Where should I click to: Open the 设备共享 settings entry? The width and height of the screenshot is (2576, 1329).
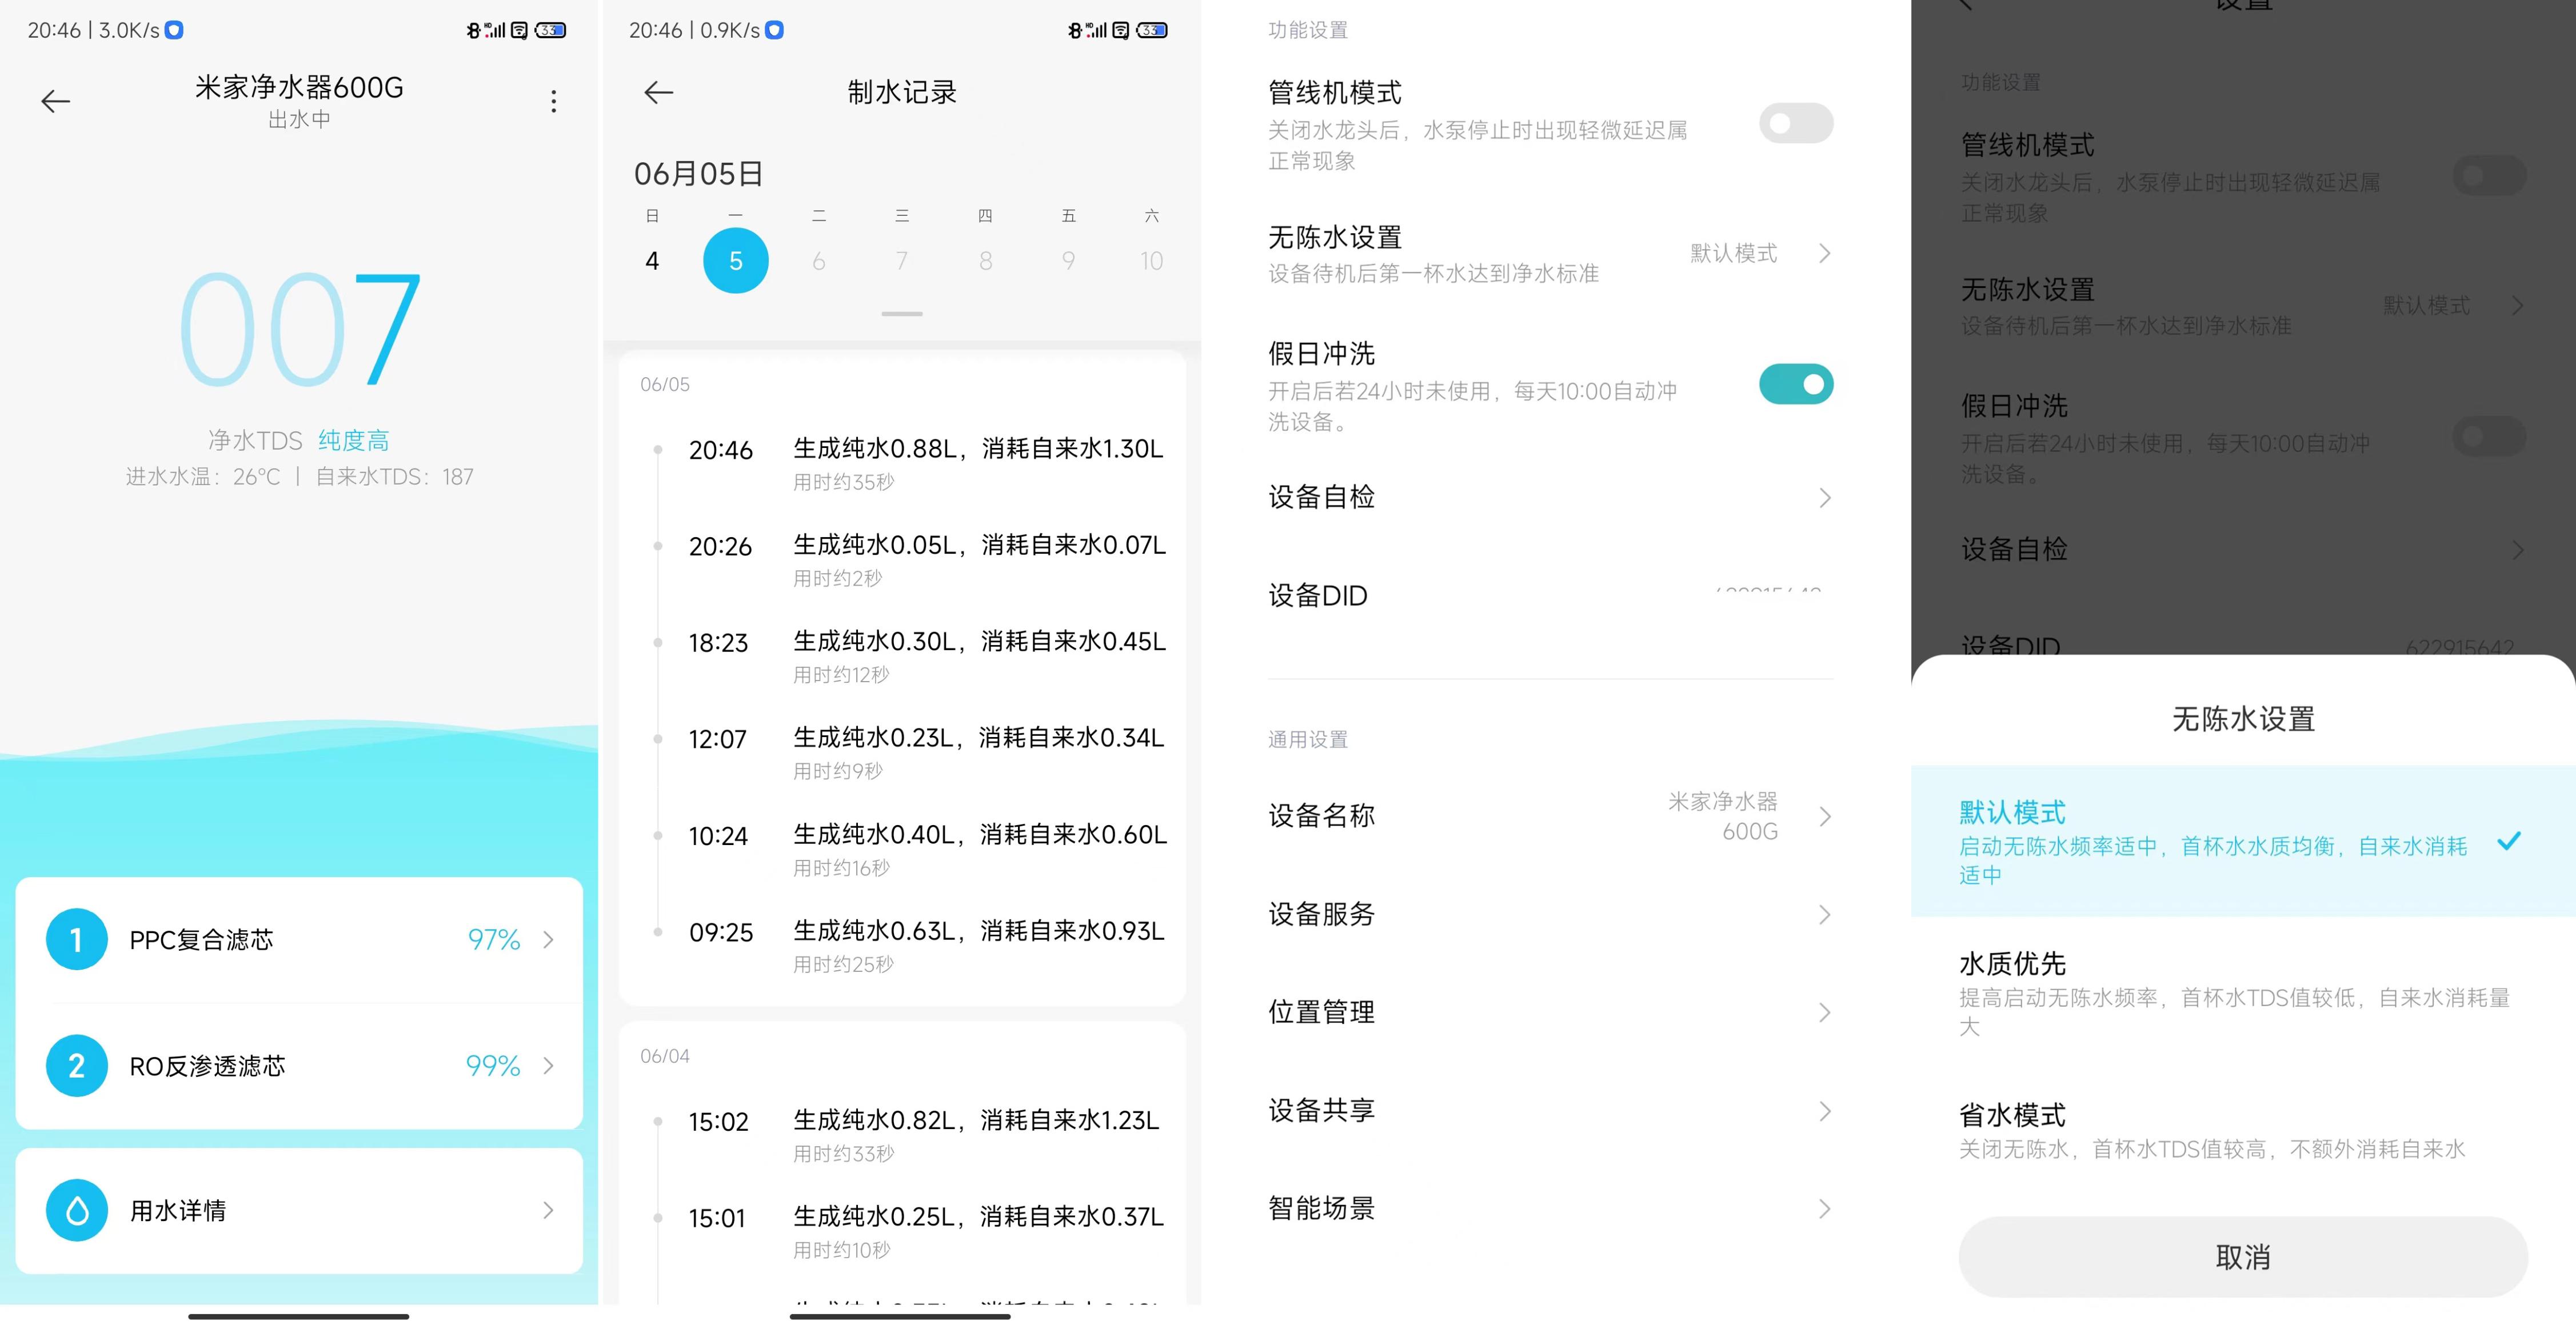tap(1826, 1110)
